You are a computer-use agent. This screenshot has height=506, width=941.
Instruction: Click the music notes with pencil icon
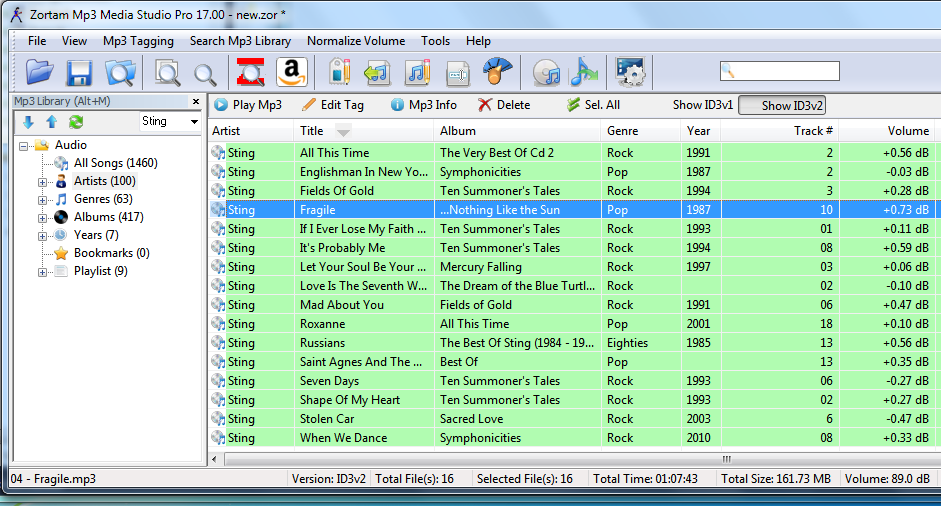click(418, 72)
